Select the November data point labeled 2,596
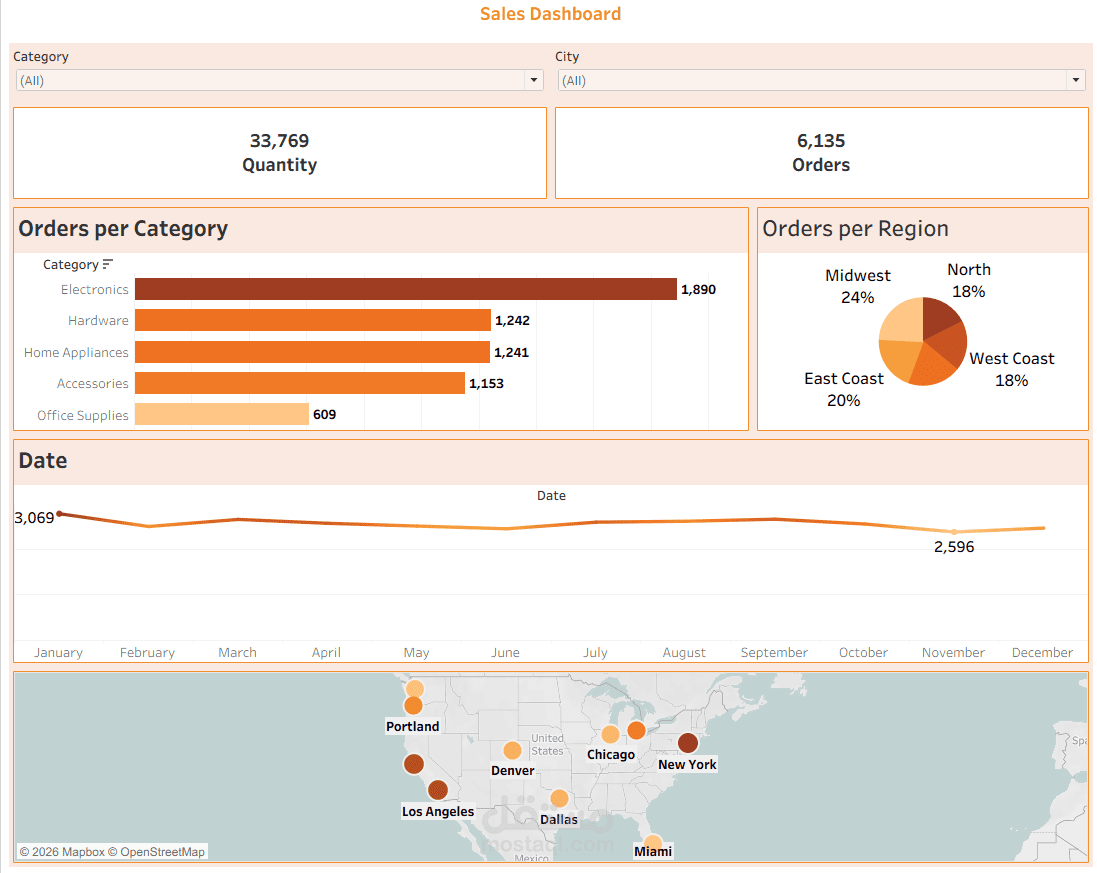The height and width of the screenshot is (873, 1097). (x=953, y=531)
